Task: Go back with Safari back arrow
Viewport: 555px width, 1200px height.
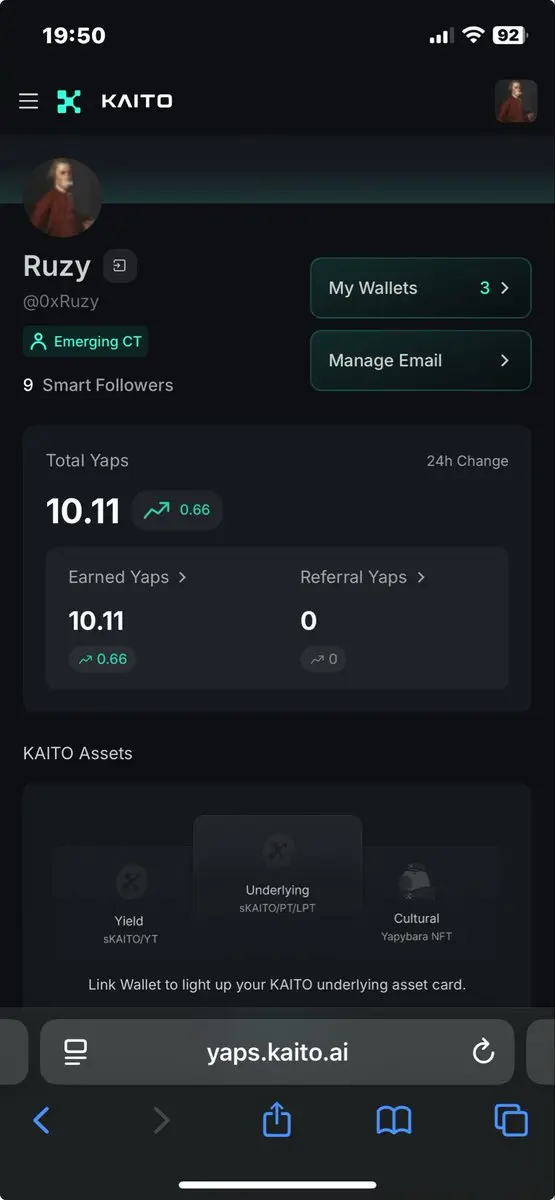Action: coord(41,1120)
